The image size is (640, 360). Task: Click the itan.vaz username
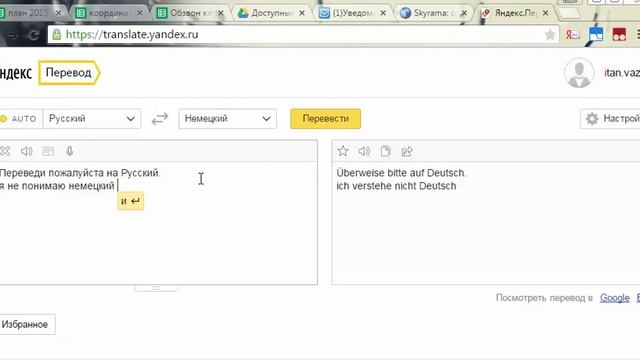tap(622, 73)
